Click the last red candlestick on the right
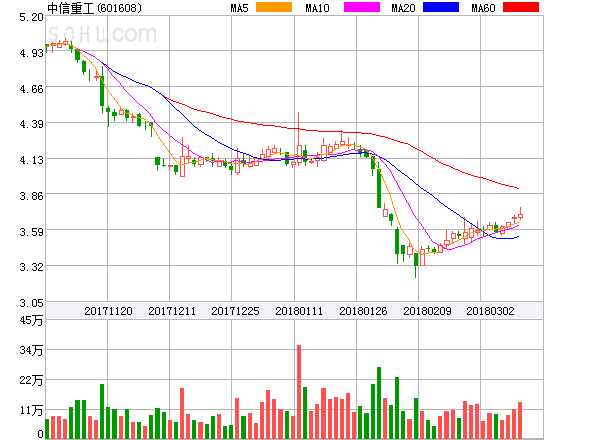The width and height of the screenshot is (600, 440). pos(520,215)
